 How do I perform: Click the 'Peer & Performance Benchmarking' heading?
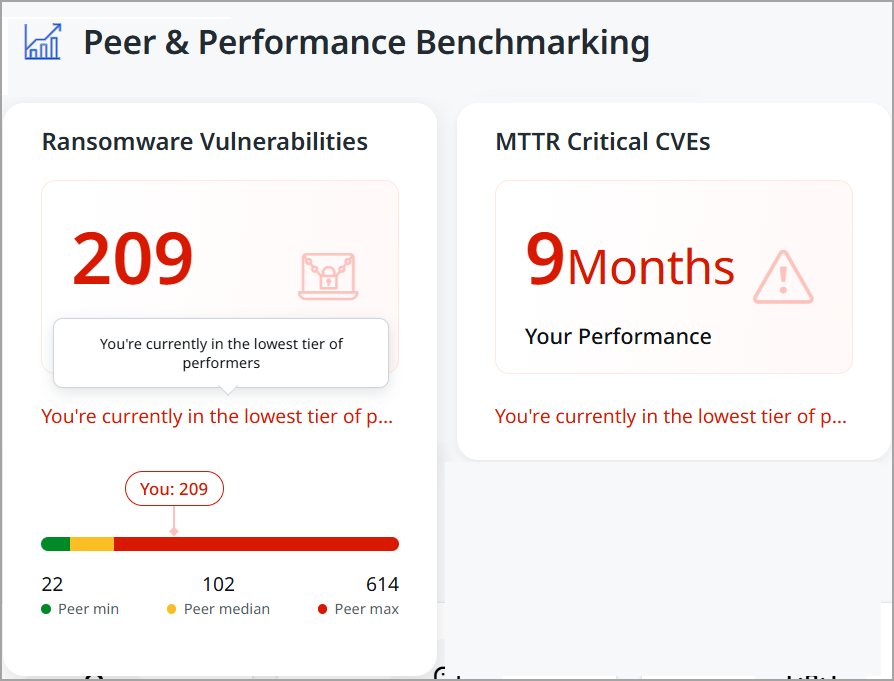366,43
